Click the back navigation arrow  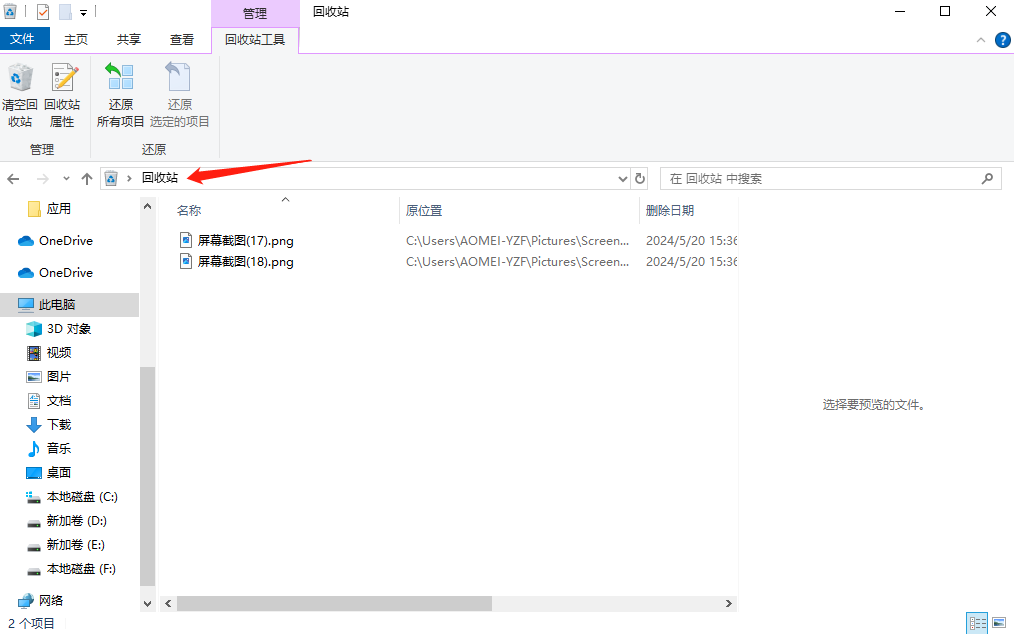(12, 178)
